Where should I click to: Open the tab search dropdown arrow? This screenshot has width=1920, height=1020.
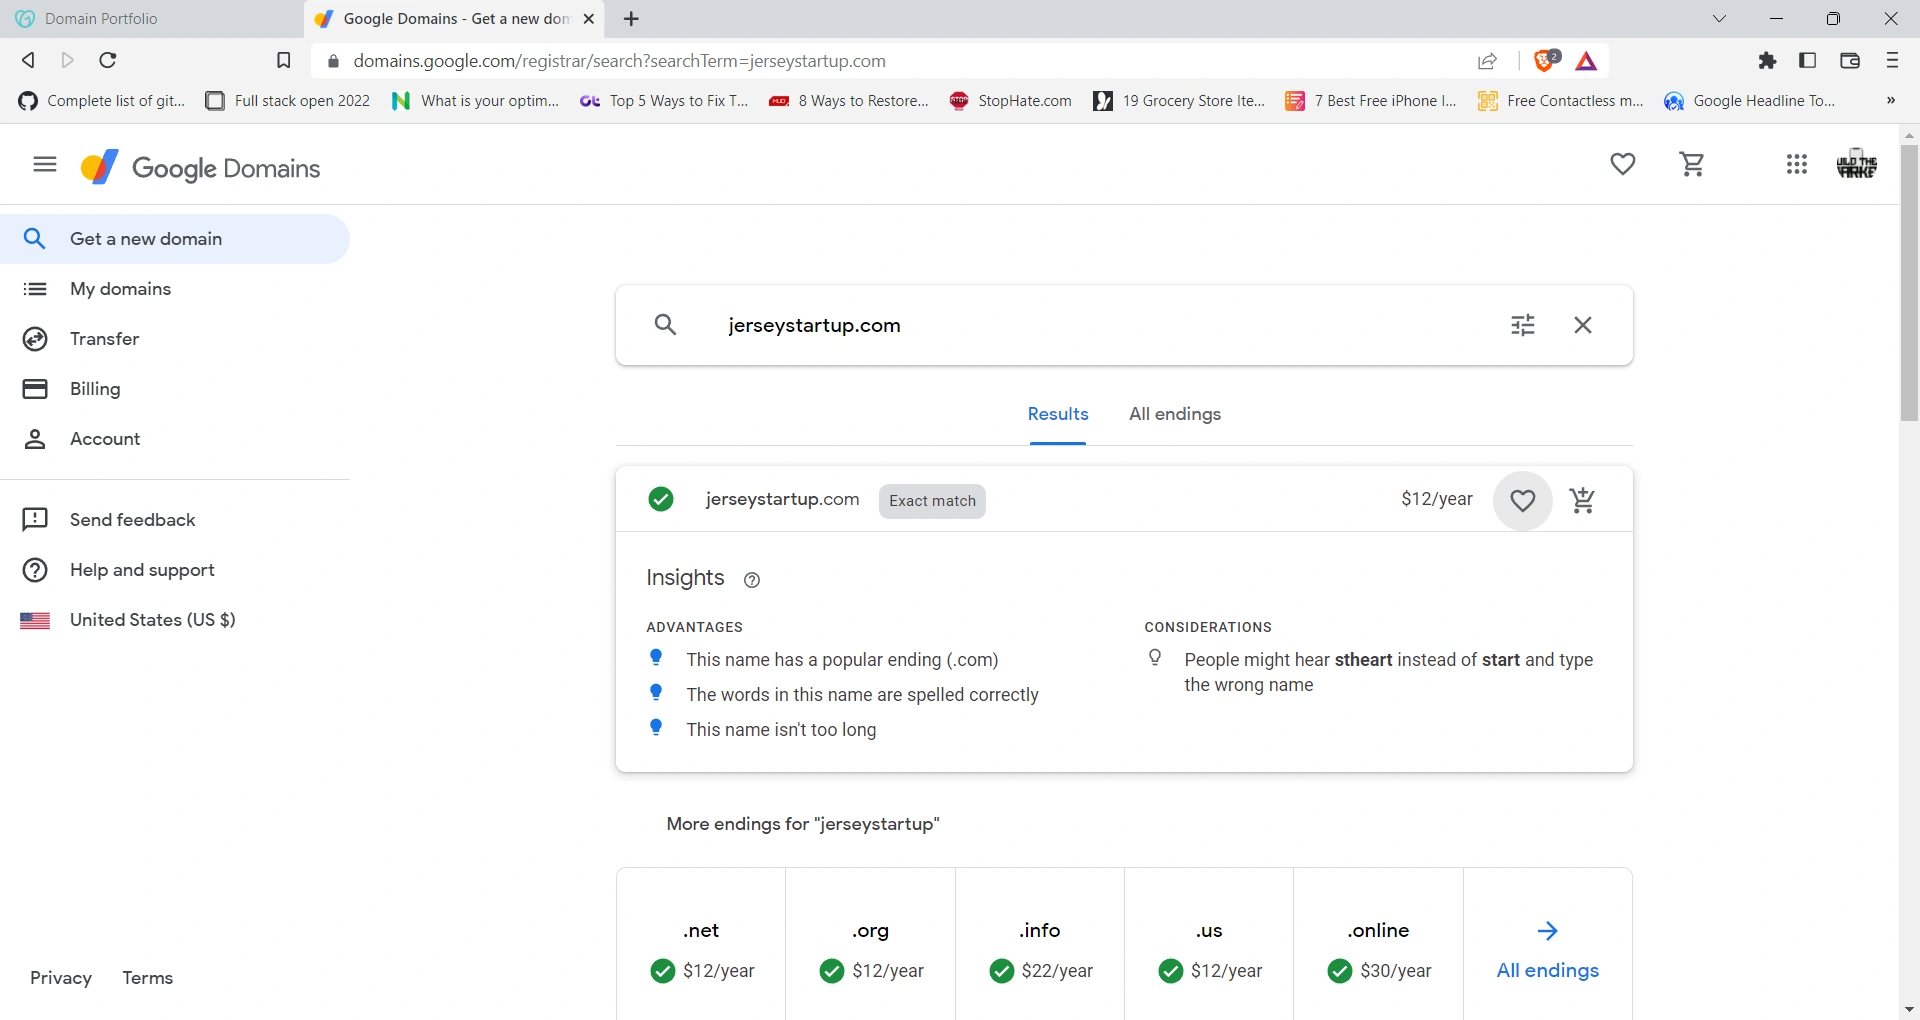(1719, 19)
